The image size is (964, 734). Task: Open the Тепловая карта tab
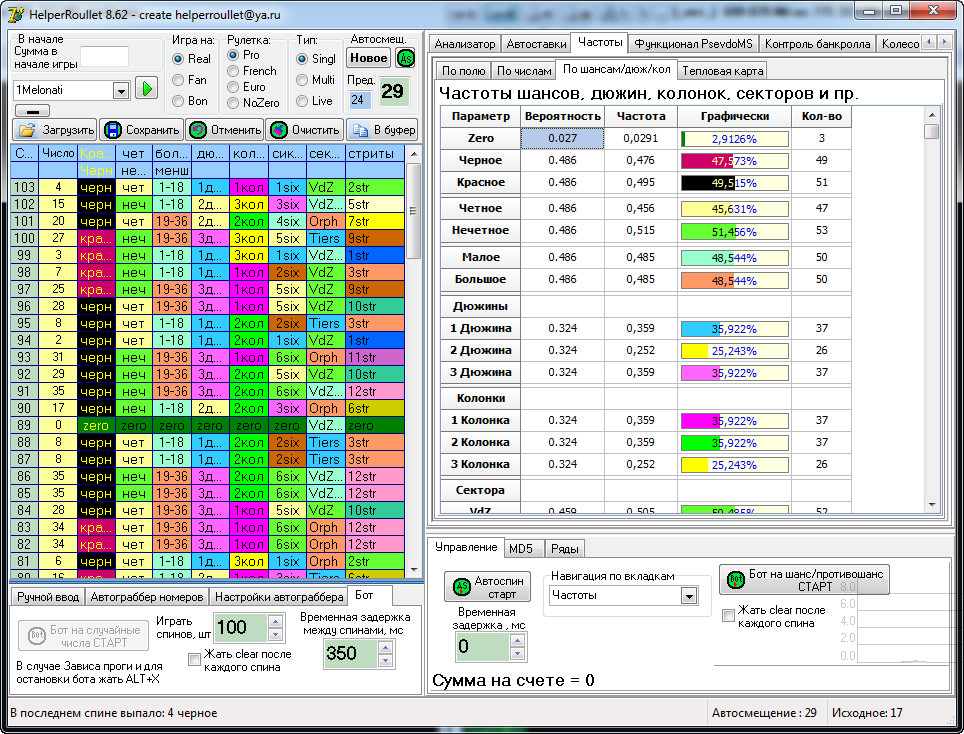point(722,71)
